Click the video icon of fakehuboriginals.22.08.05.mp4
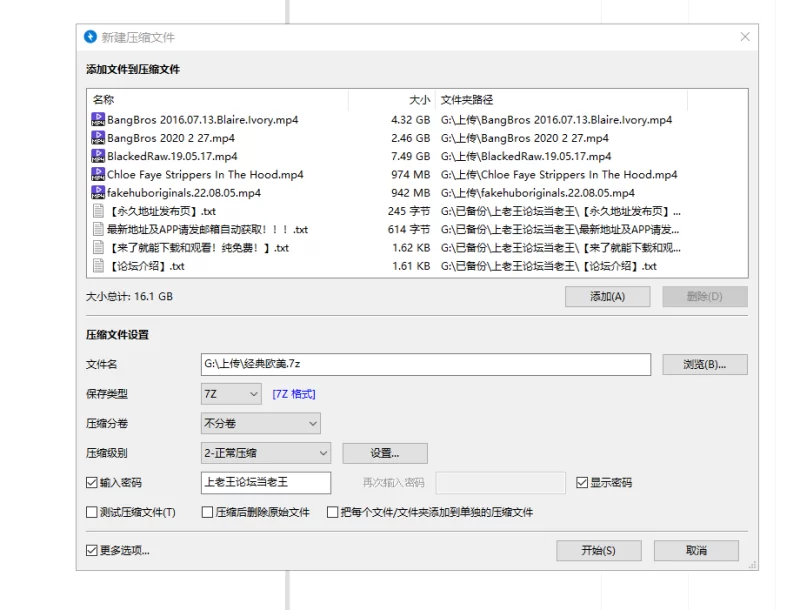This screenshot has height=610, width=800. tap(98, 193)
